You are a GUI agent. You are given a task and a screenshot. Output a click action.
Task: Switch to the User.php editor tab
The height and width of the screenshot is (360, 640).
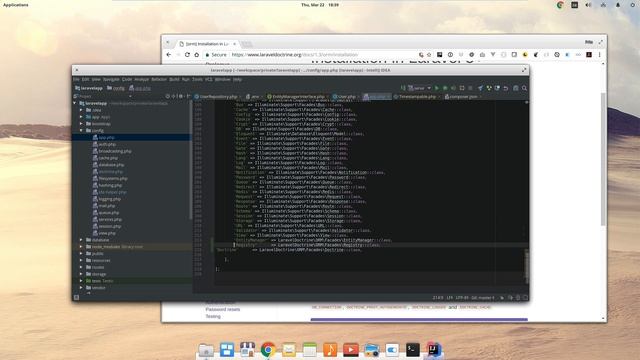[344, 97]
